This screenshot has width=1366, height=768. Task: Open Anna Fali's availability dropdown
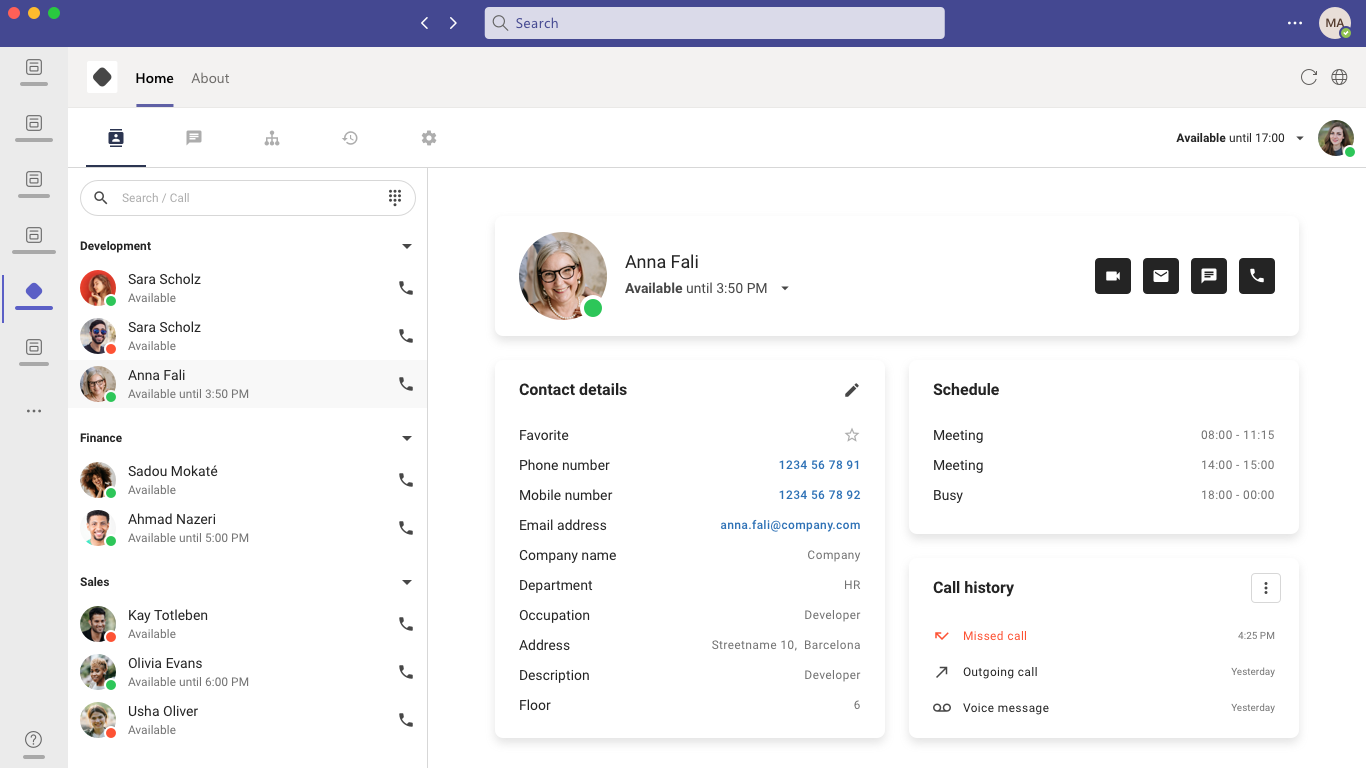785,287
